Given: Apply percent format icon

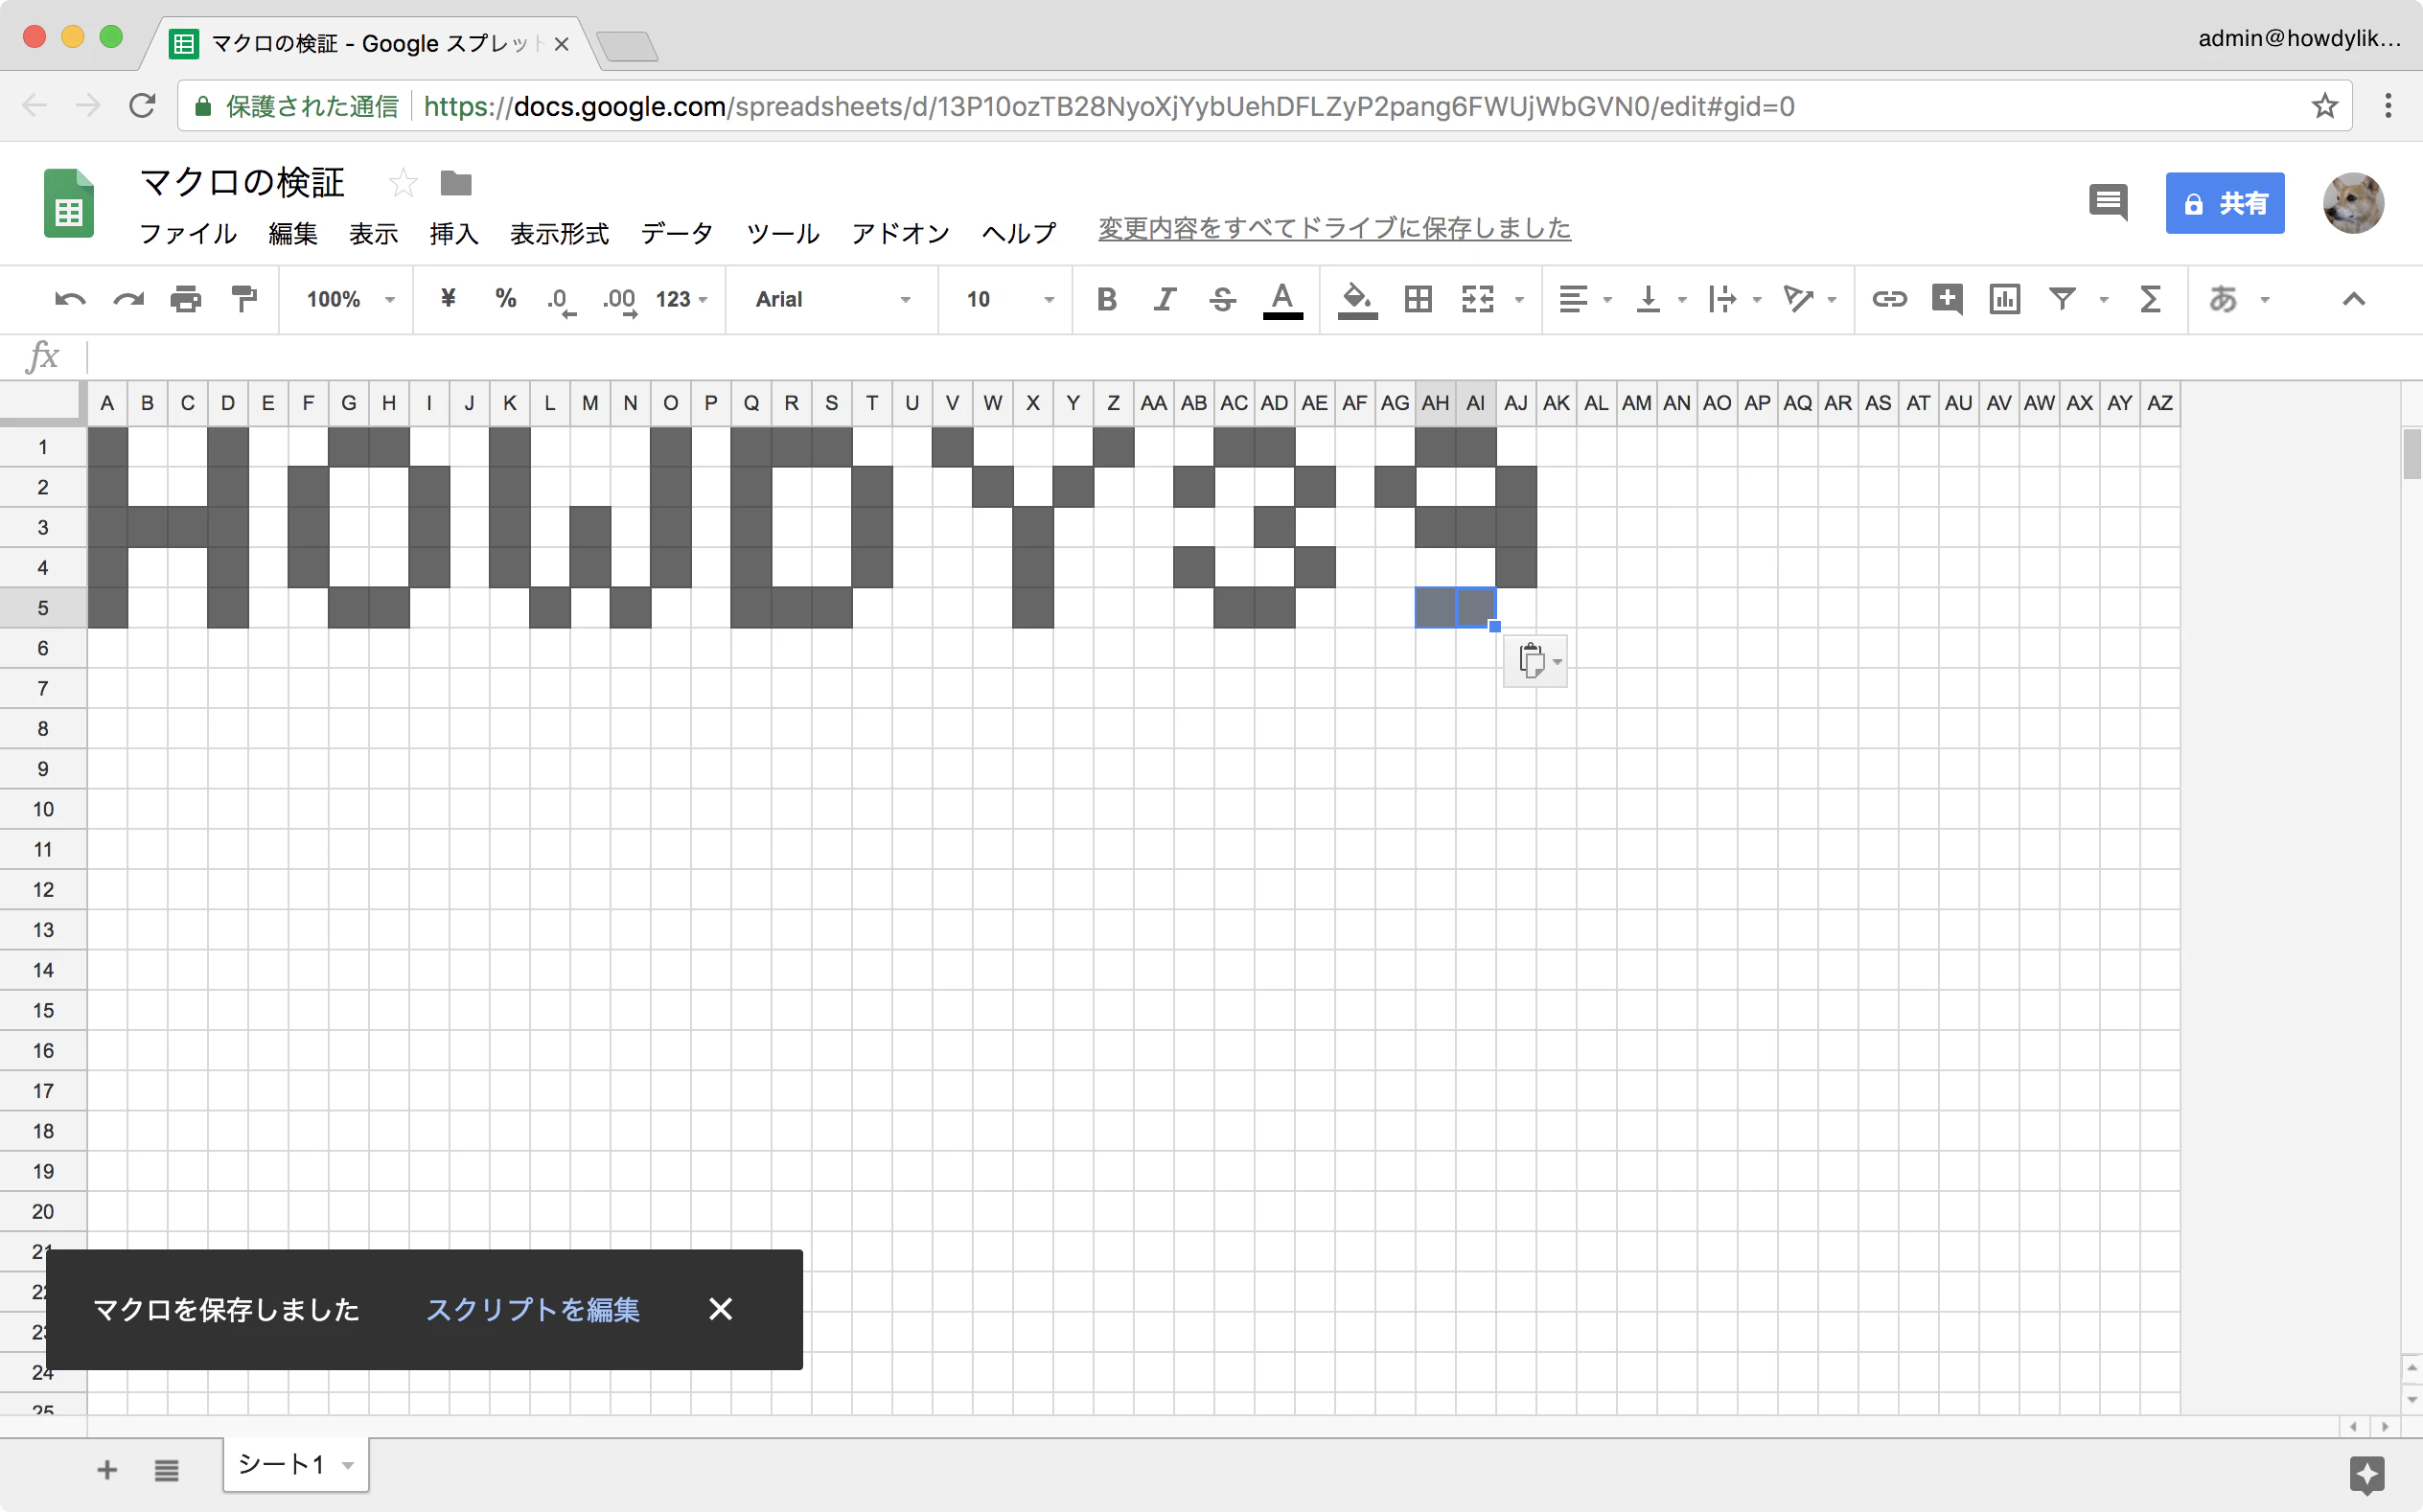Looking at the screenshot, I should (x=506, y=298).
